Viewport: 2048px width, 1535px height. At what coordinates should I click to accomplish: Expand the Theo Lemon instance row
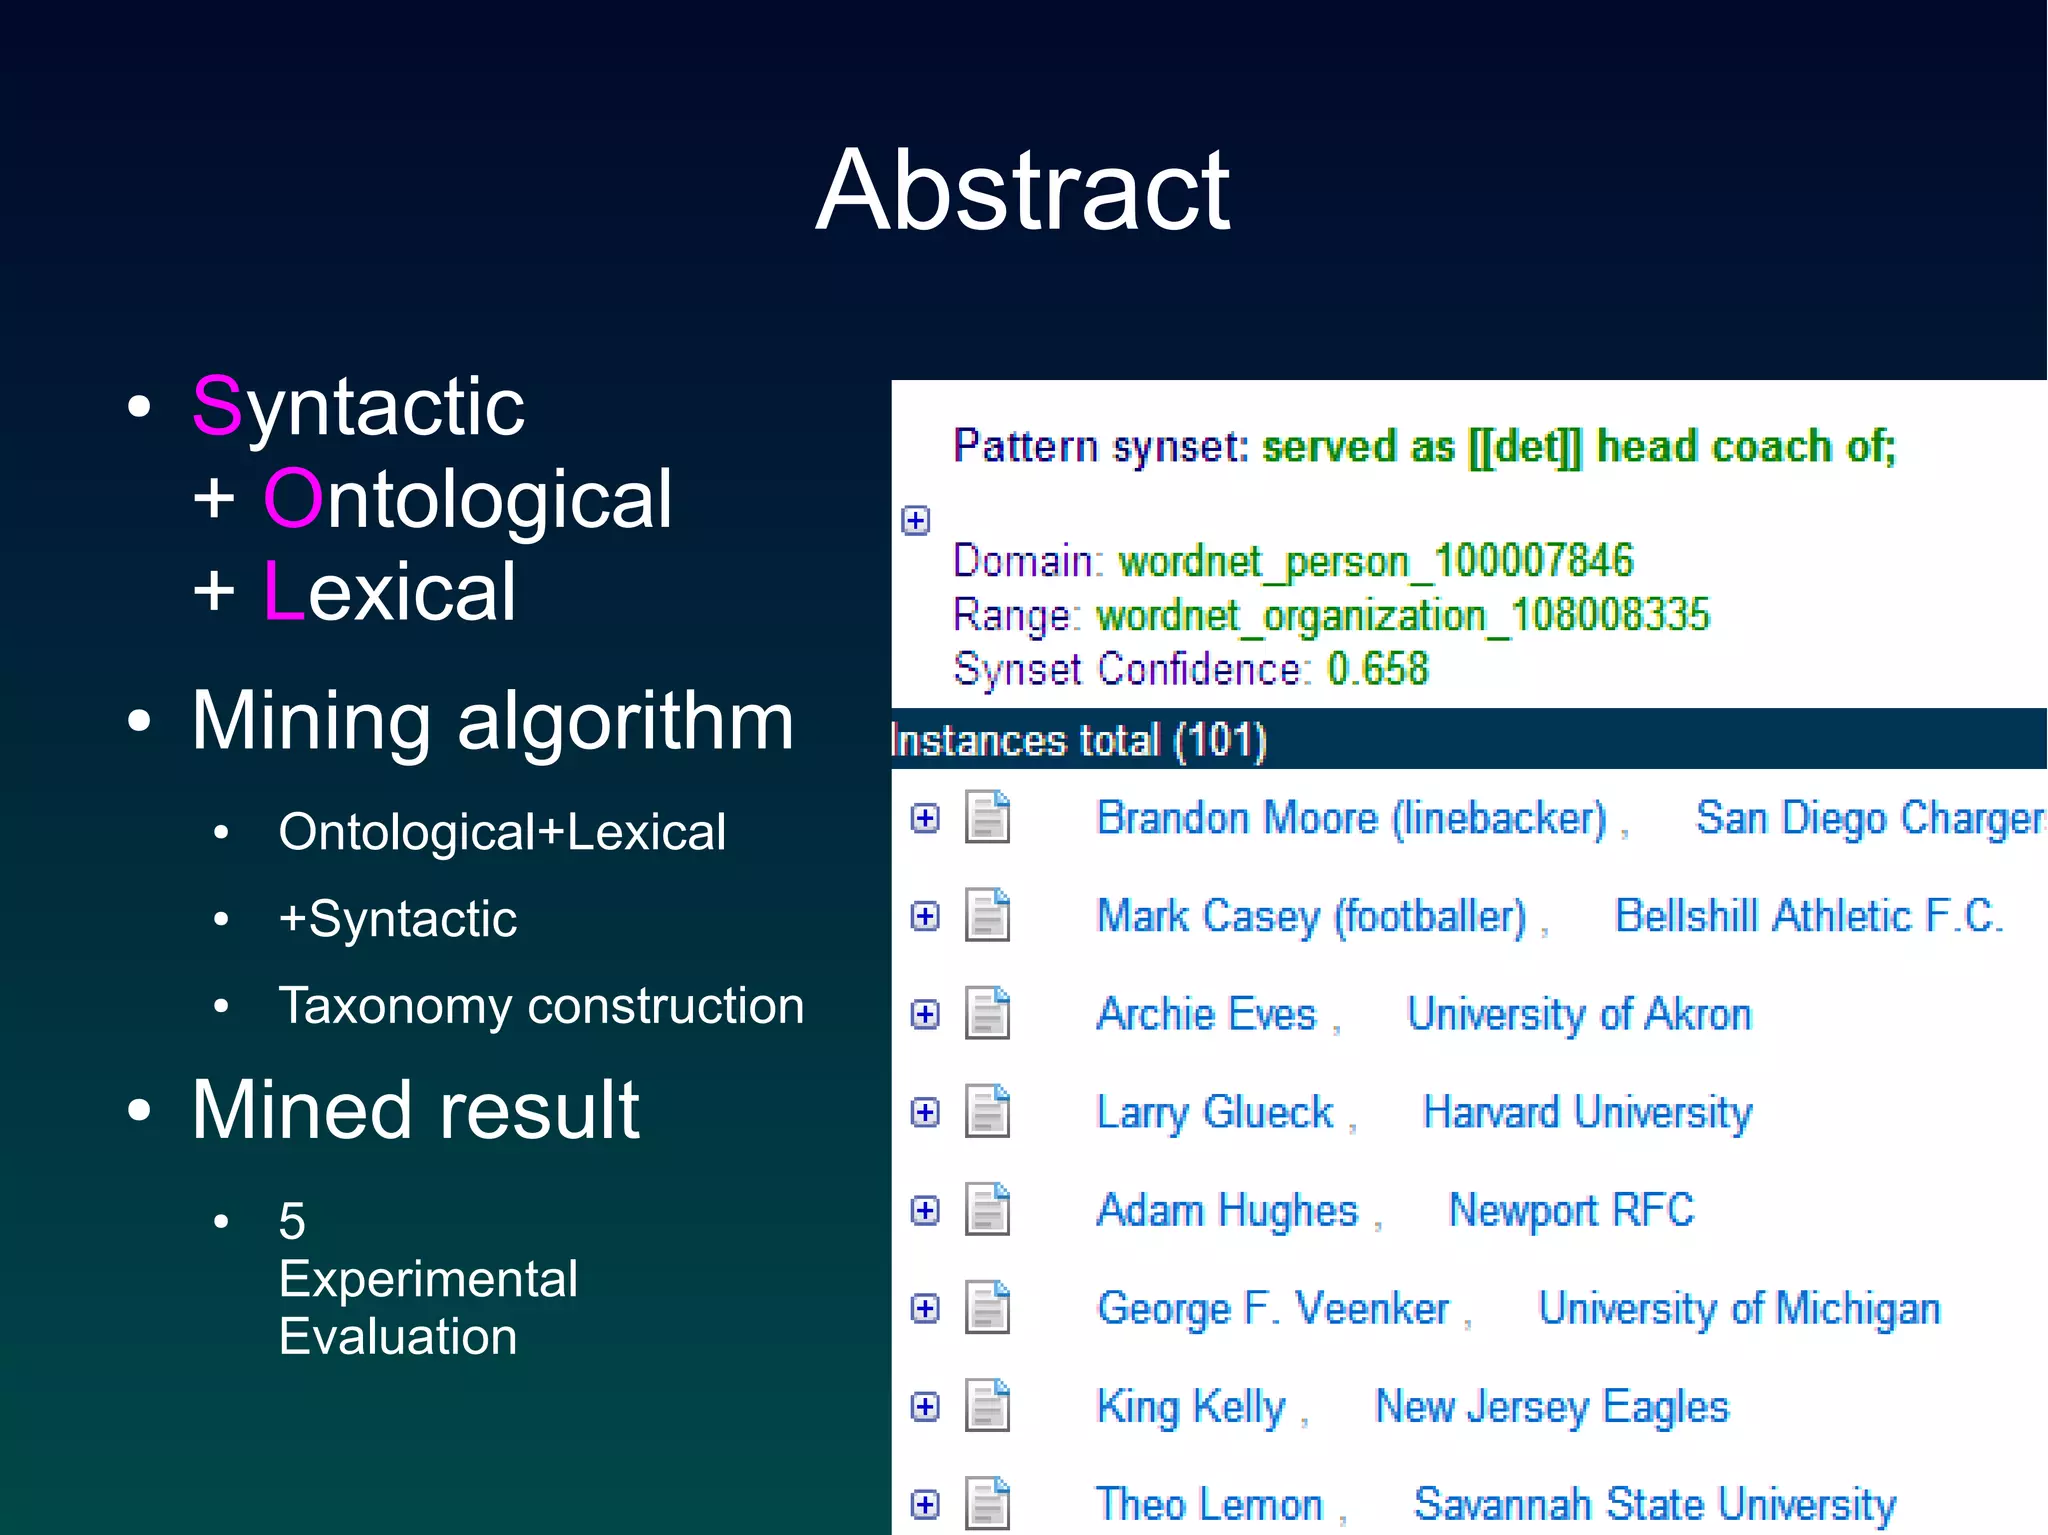tap(925, 1504)
